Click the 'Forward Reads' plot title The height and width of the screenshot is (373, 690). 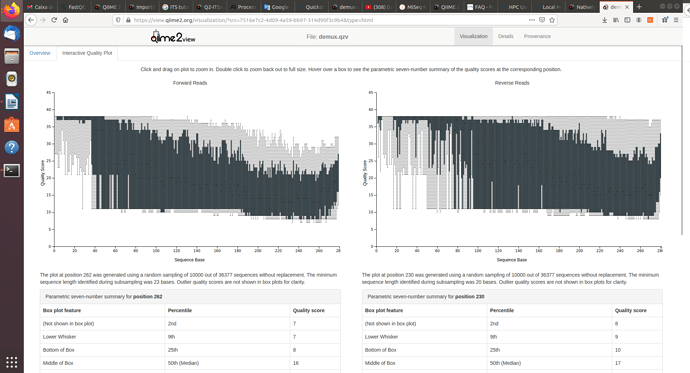click(190, 83)
